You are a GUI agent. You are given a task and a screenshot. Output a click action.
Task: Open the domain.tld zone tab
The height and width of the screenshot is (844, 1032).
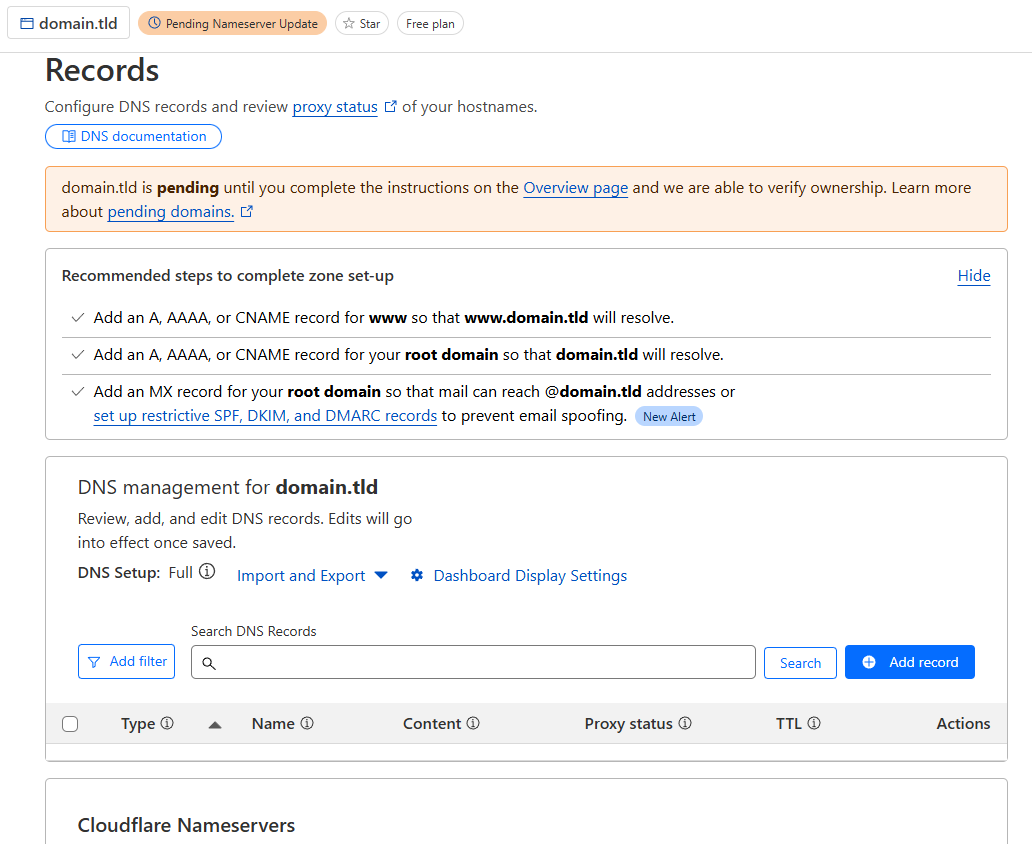68,23
